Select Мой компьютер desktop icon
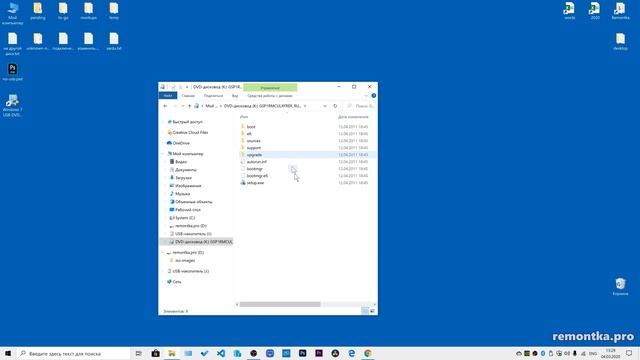Screen dimensions: 640x360 click(x=13, y=13)
